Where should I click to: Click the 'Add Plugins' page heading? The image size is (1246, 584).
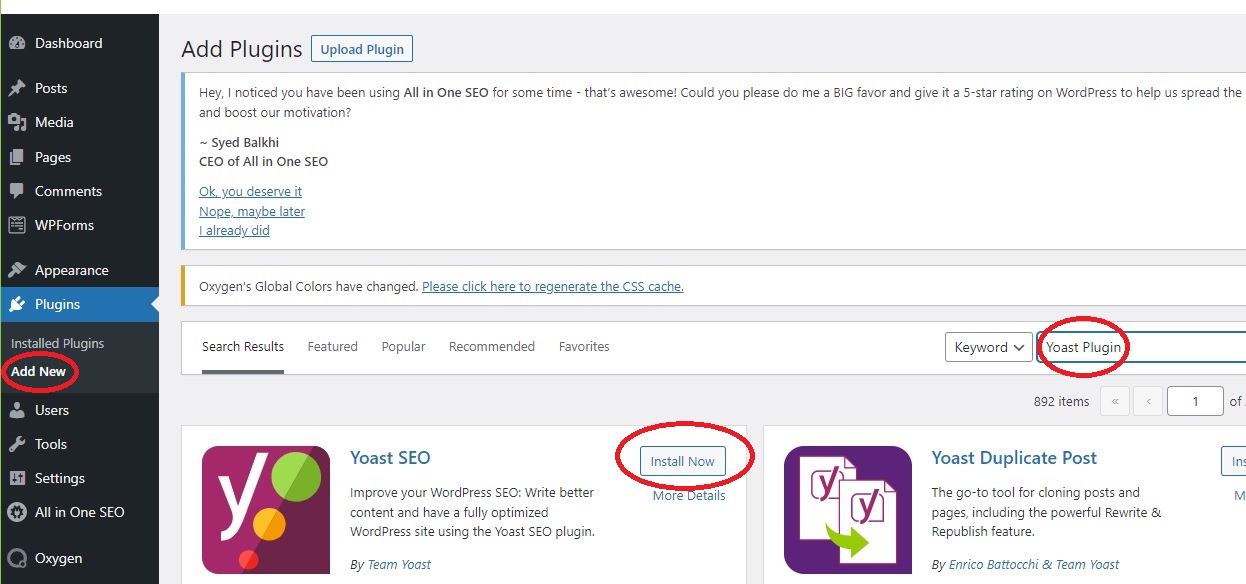pos(241,49)
